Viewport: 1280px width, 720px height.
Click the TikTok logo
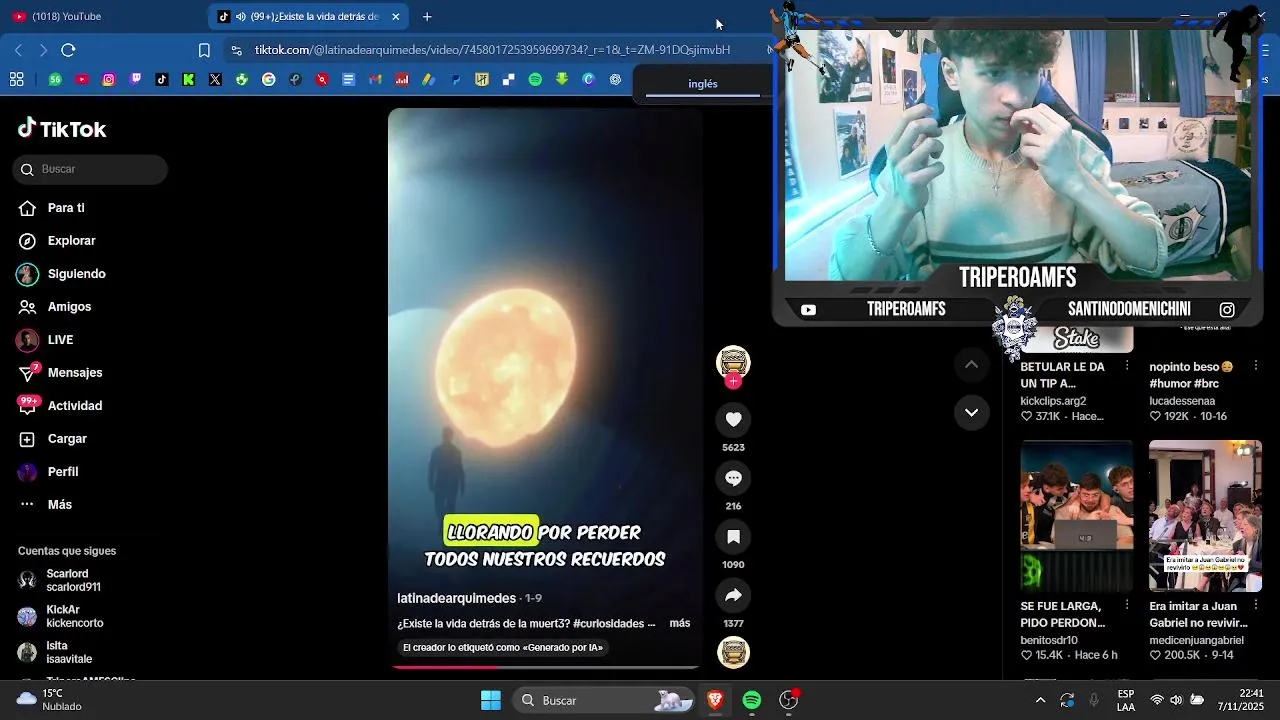[x=62, y=129]
